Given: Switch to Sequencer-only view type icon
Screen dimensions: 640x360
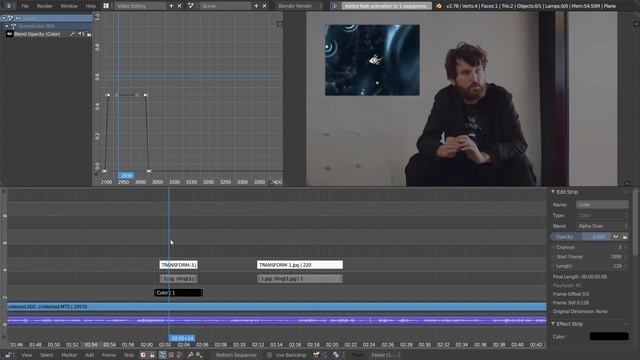Looking at the screenshot, I should [162, 355].
